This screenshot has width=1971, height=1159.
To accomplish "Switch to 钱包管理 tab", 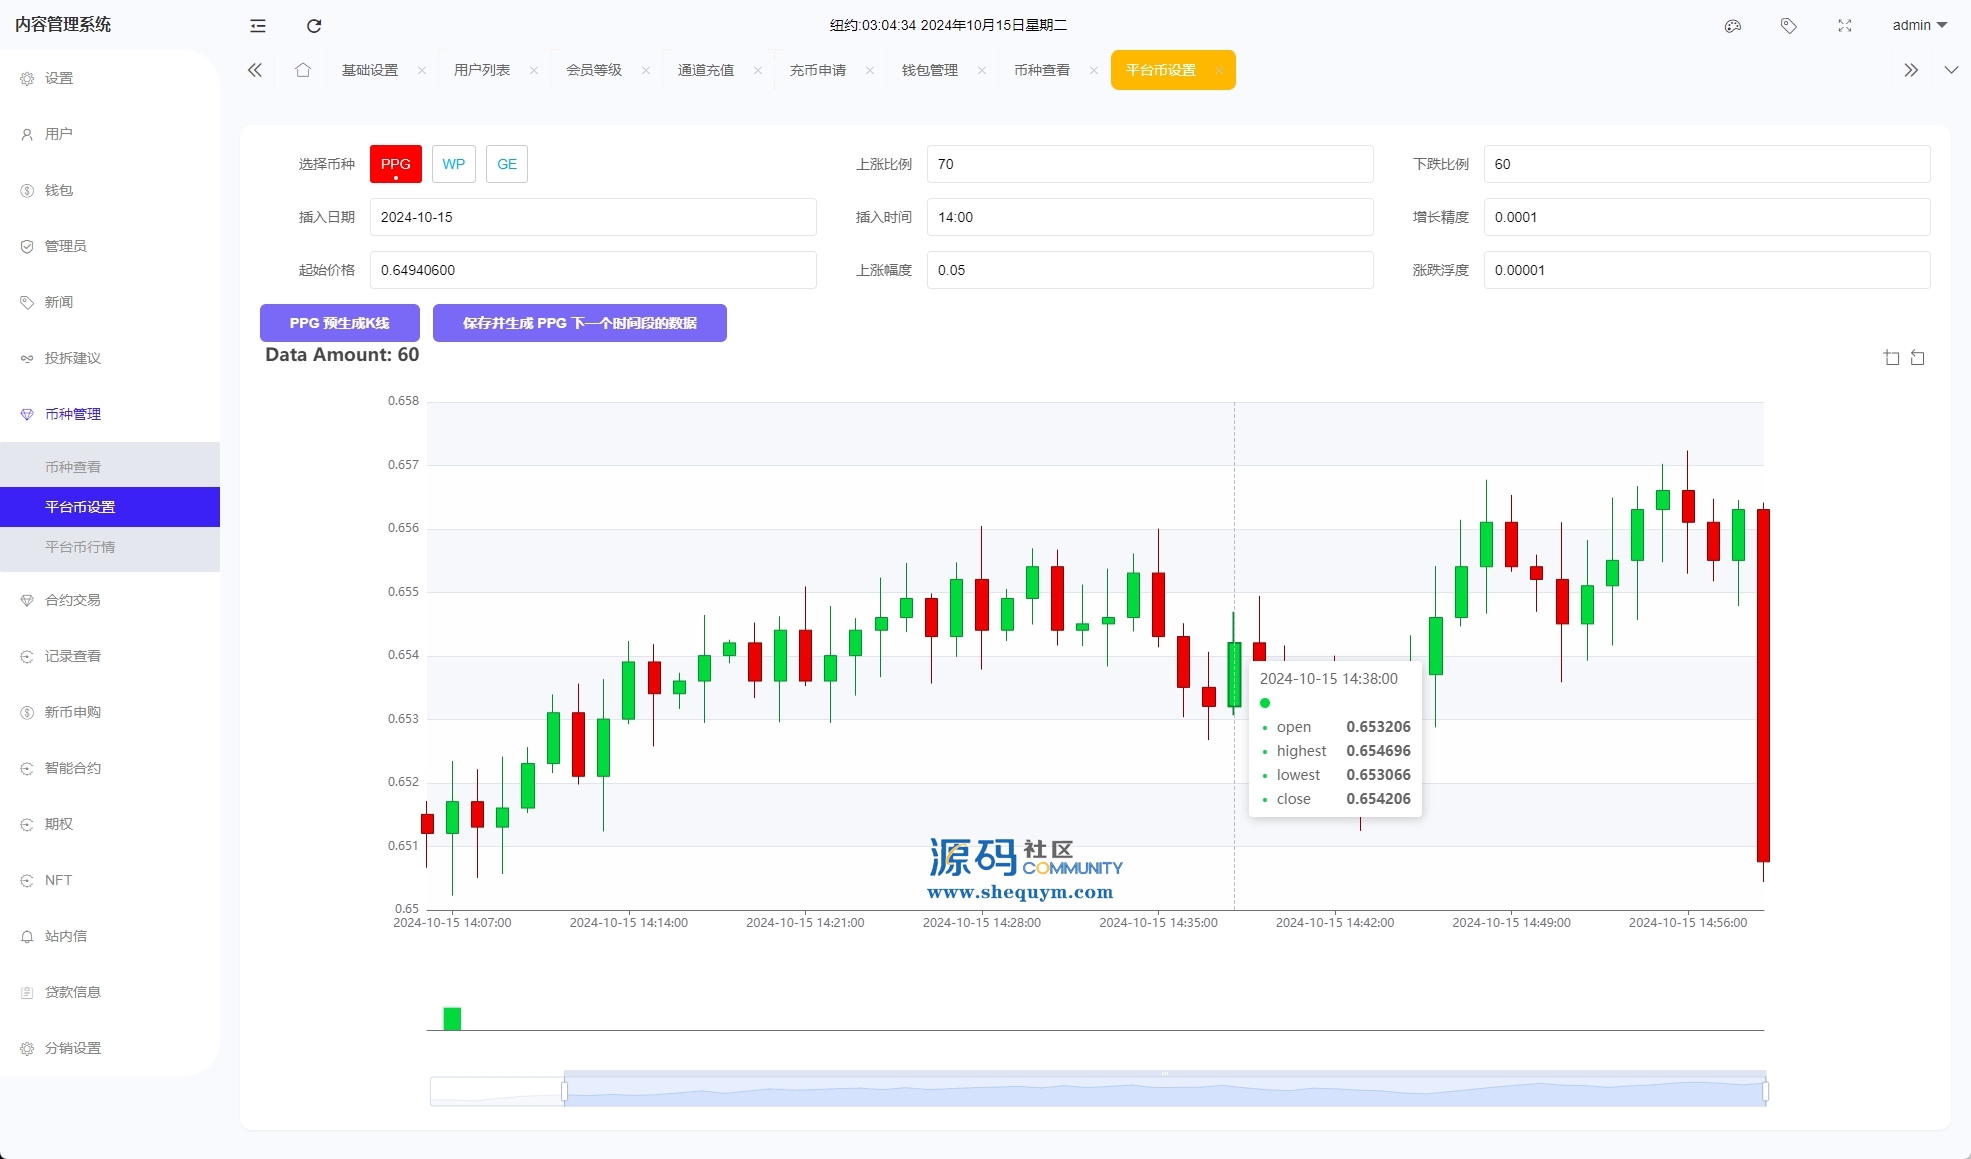I will coord(930,70).
